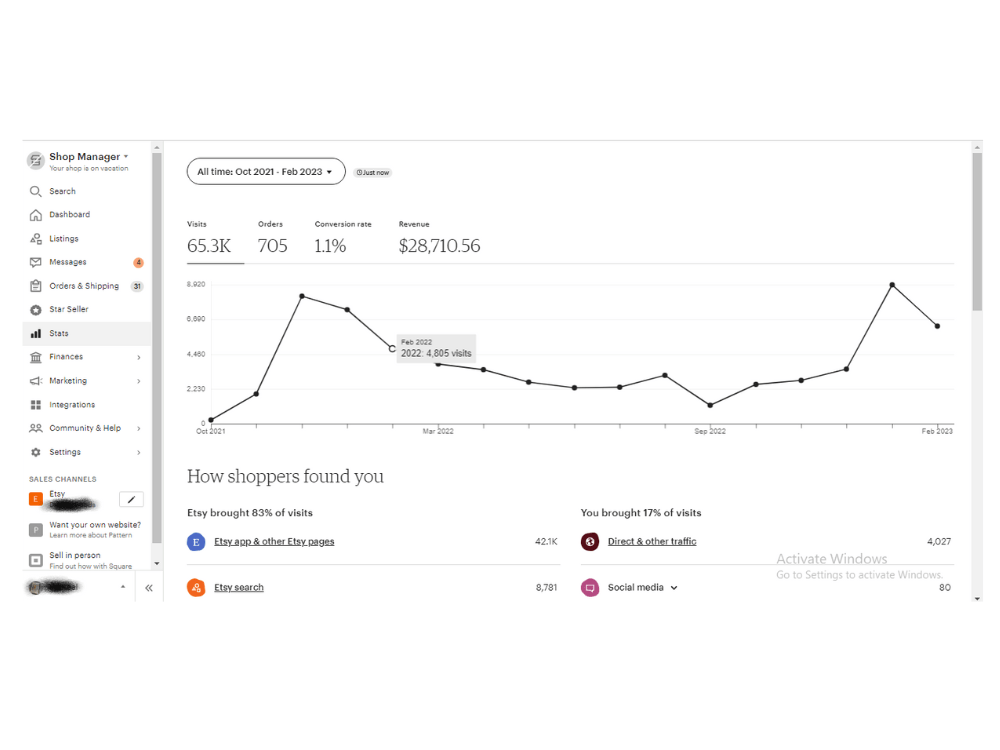
Task: Click the pencil edit icon beside Etsy channel
Action: [x=131, y=499]
